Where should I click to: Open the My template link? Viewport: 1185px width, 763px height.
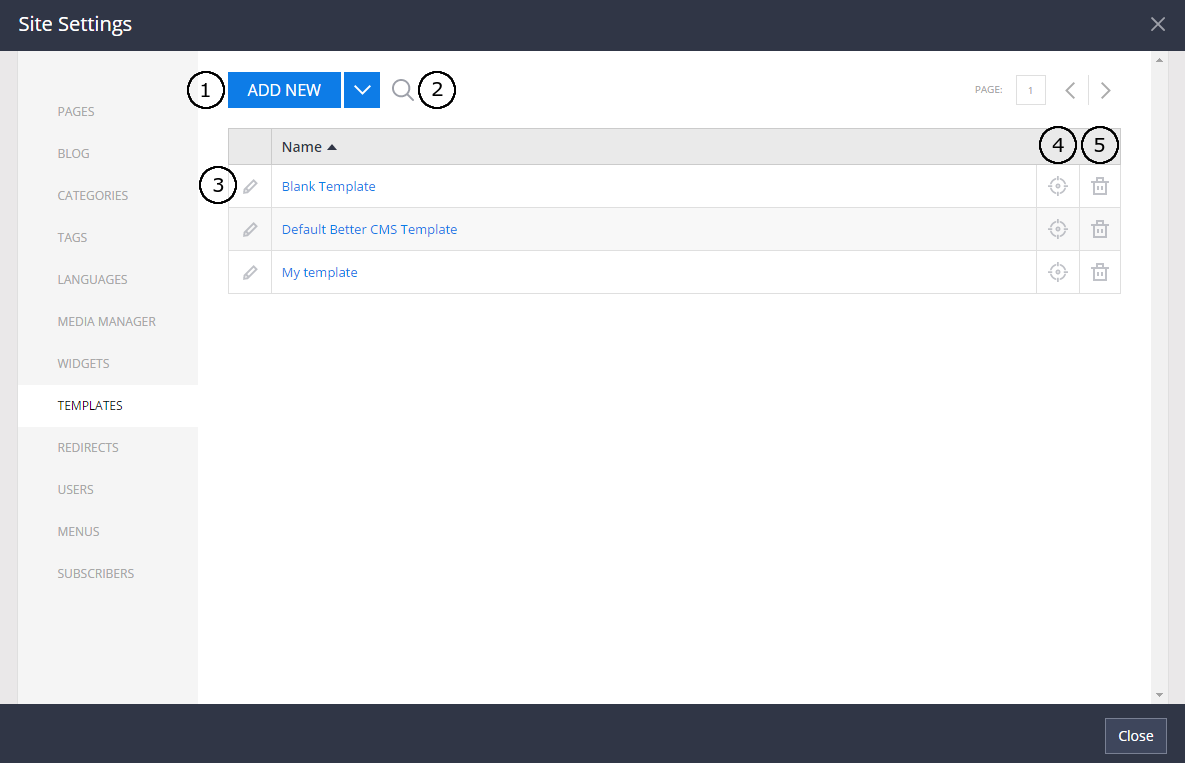coord(319,271)
